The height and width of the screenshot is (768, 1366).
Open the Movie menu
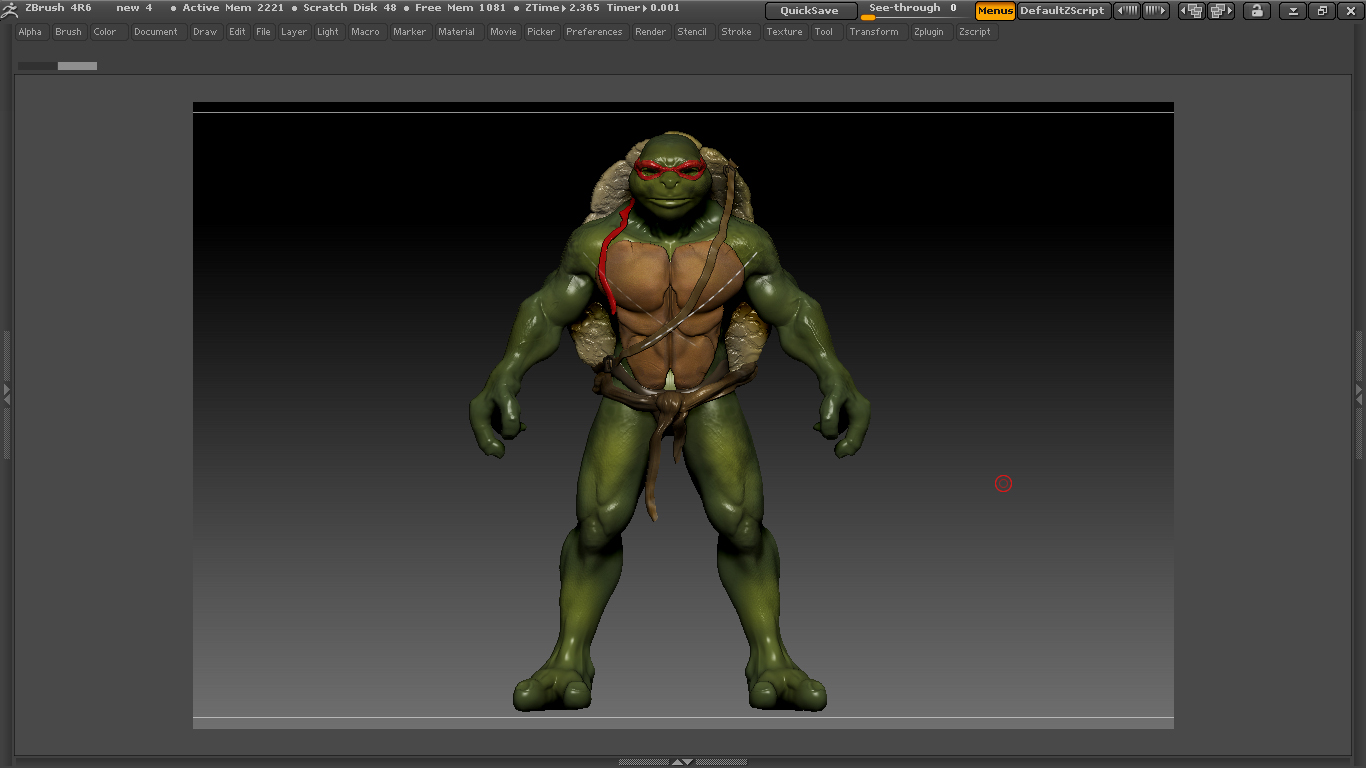click(503, 32)
